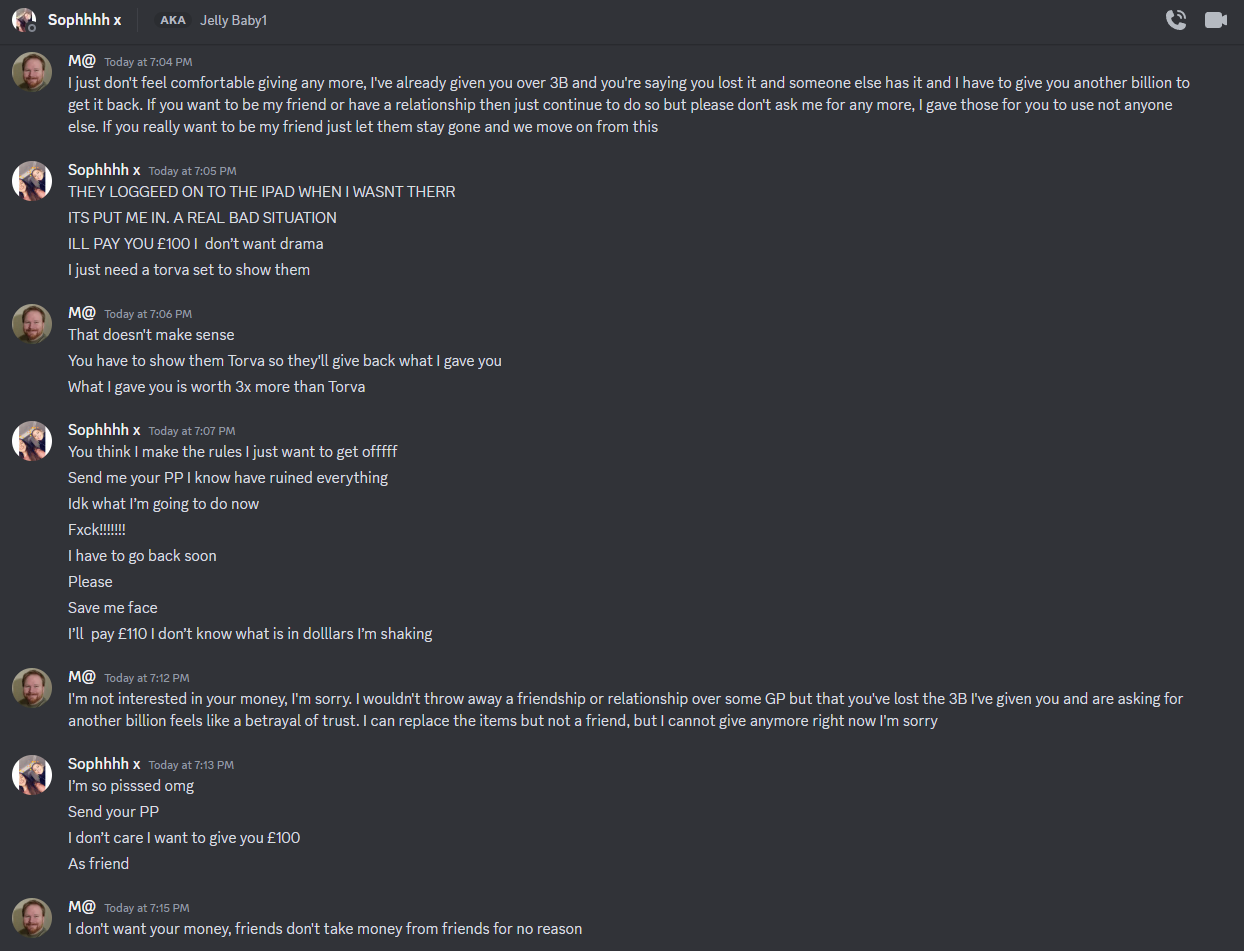The width and height of the screenshot is (1244, 951).
Task: Click the AKA badge in the header
Action: 172,20
